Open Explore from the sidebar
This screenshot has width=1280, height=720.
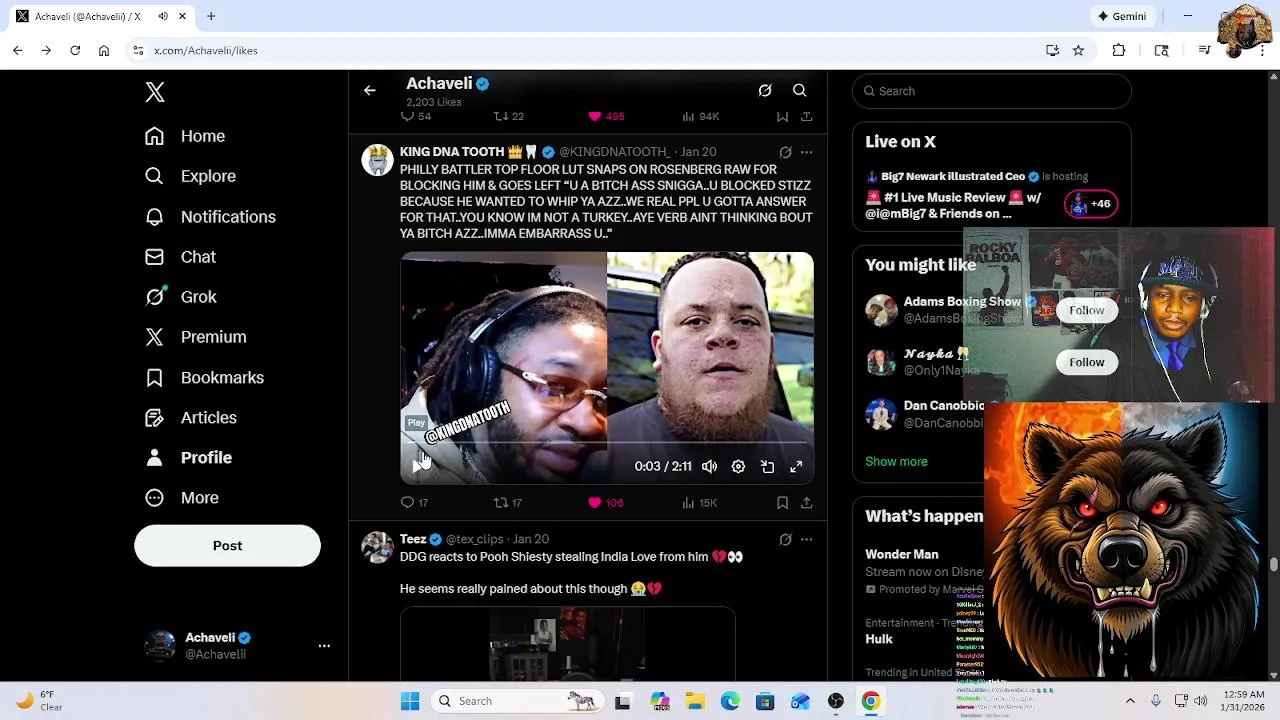click(x=190, y=176)
